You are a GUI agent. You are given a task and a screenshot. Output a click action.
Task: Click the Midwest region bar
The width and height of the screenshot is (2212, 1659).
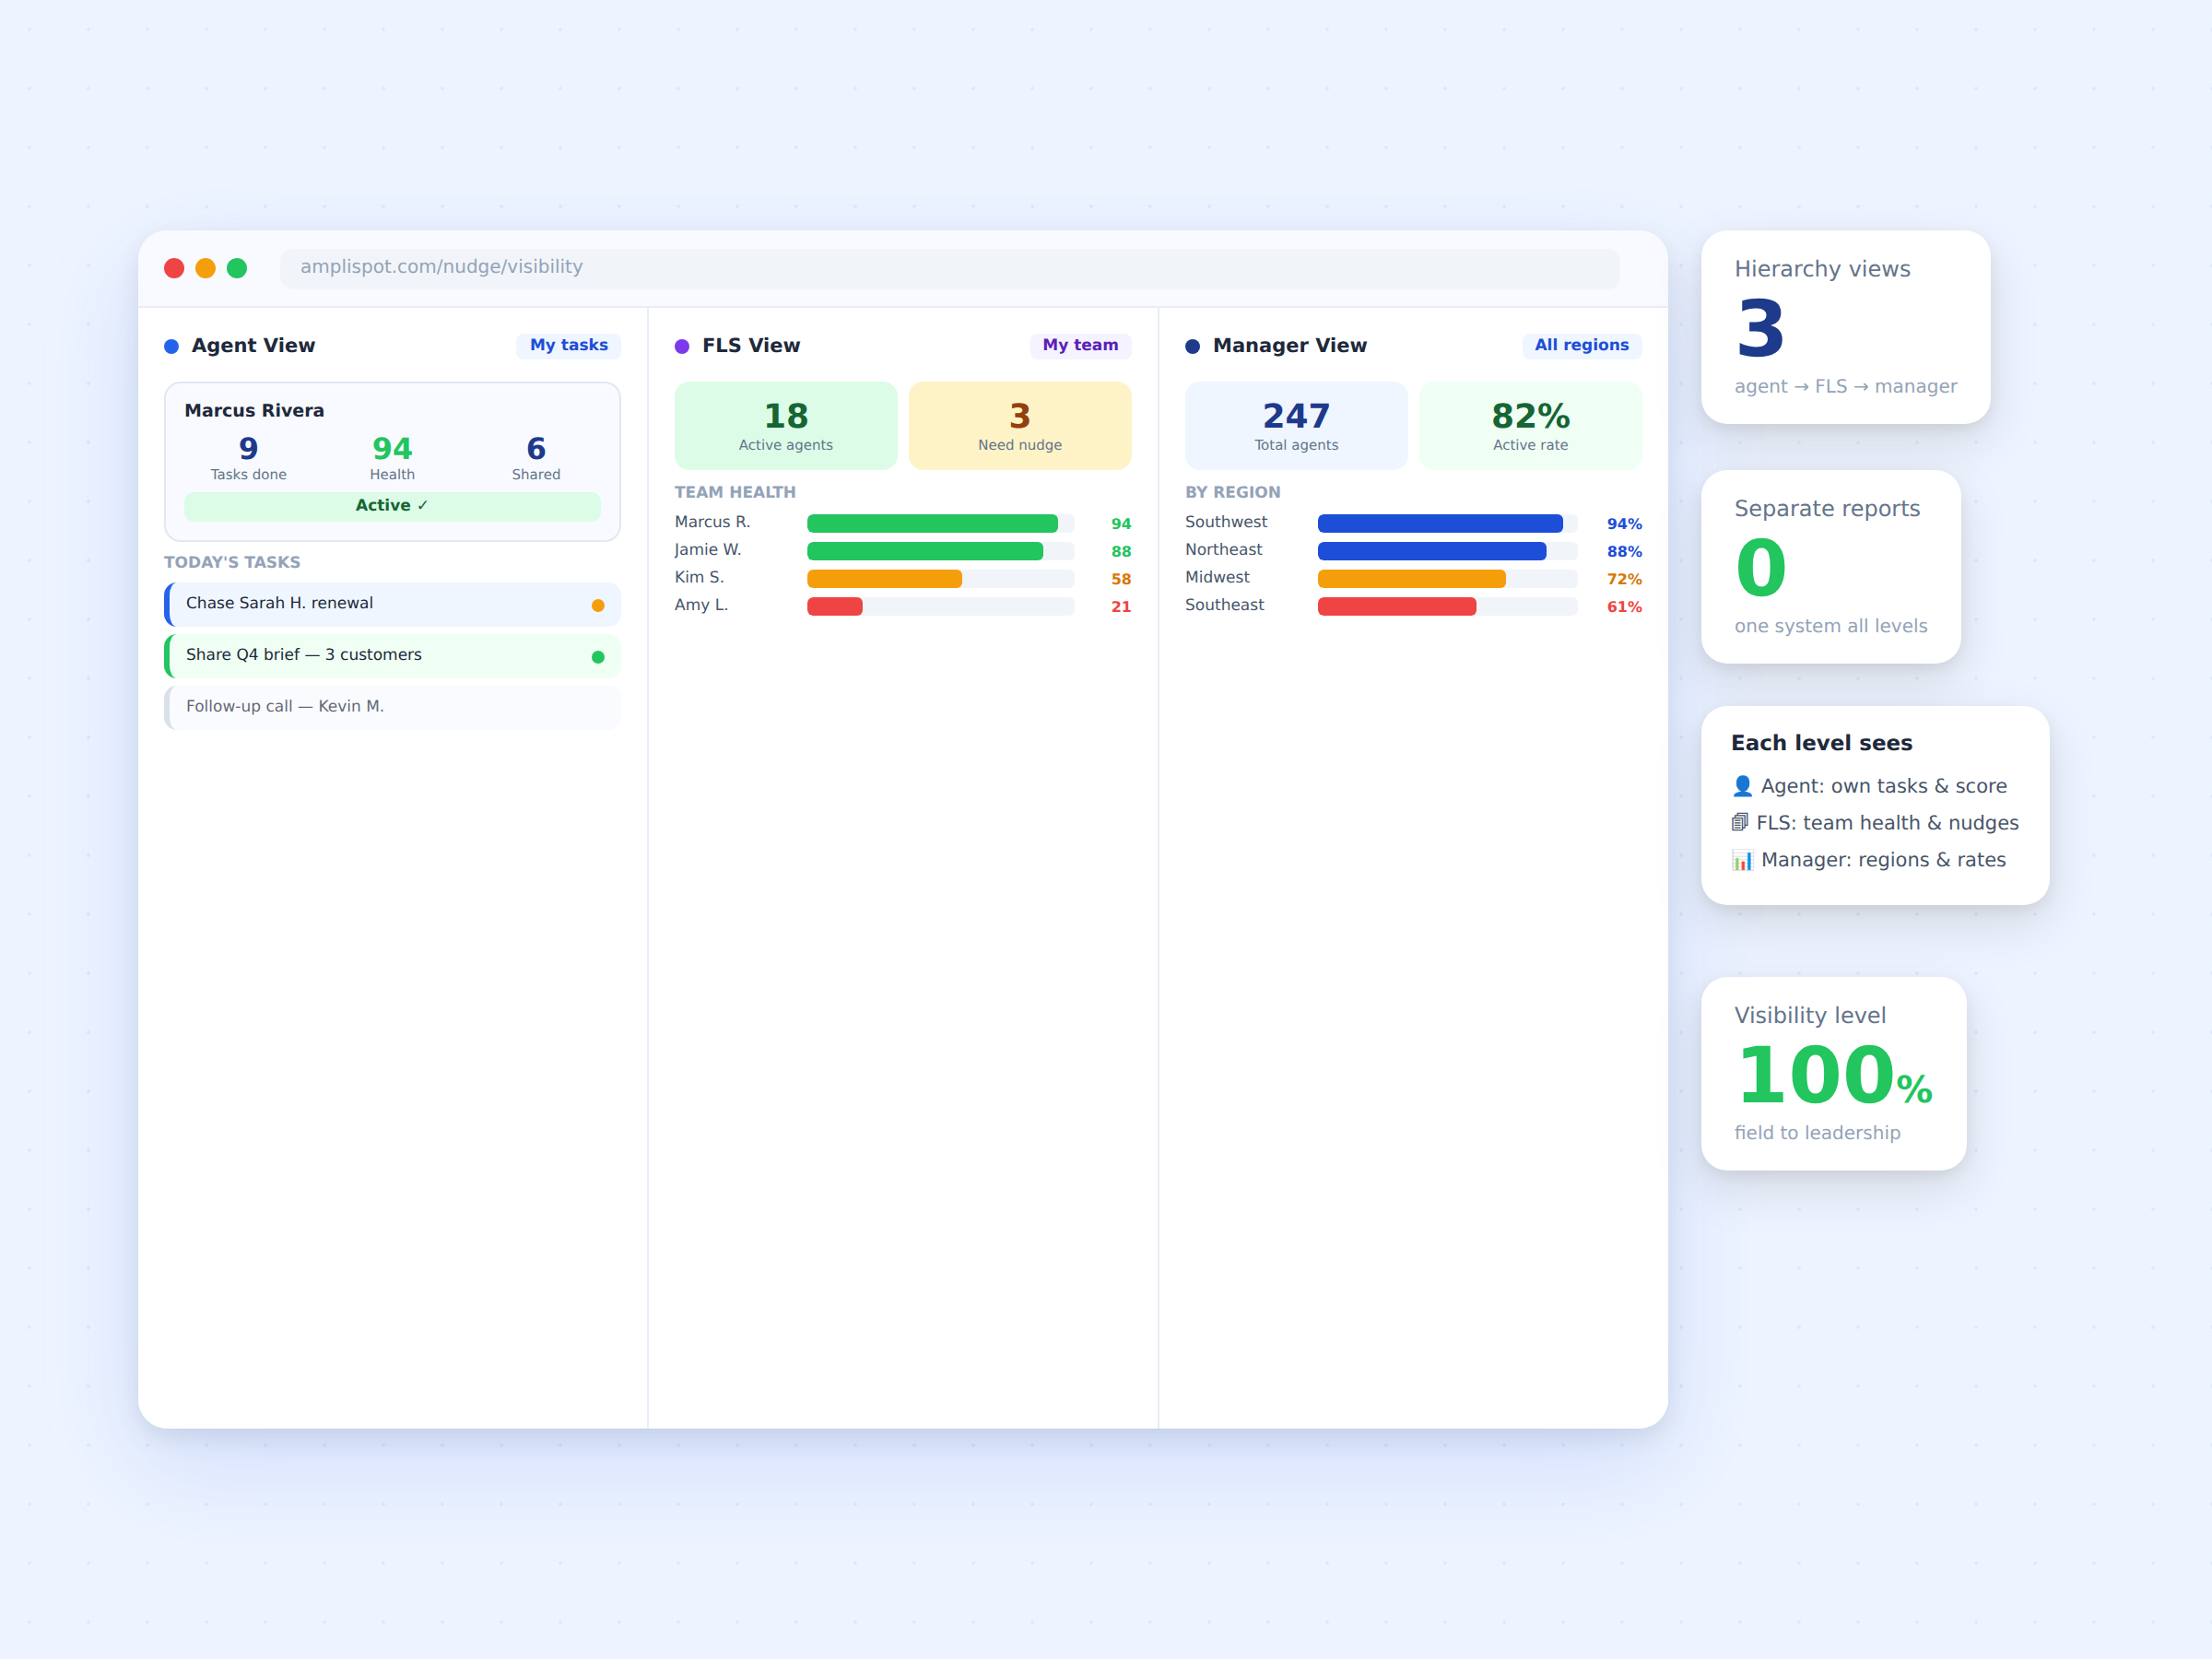coord(1411,579)
